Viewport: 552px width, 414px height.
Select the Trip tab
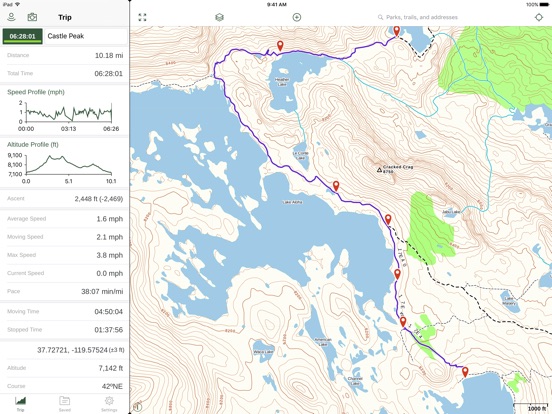20,404
